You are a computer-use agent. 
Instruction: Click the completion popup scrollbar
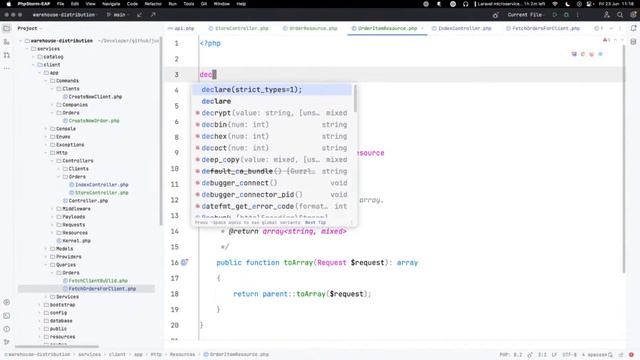click(355, 98)
